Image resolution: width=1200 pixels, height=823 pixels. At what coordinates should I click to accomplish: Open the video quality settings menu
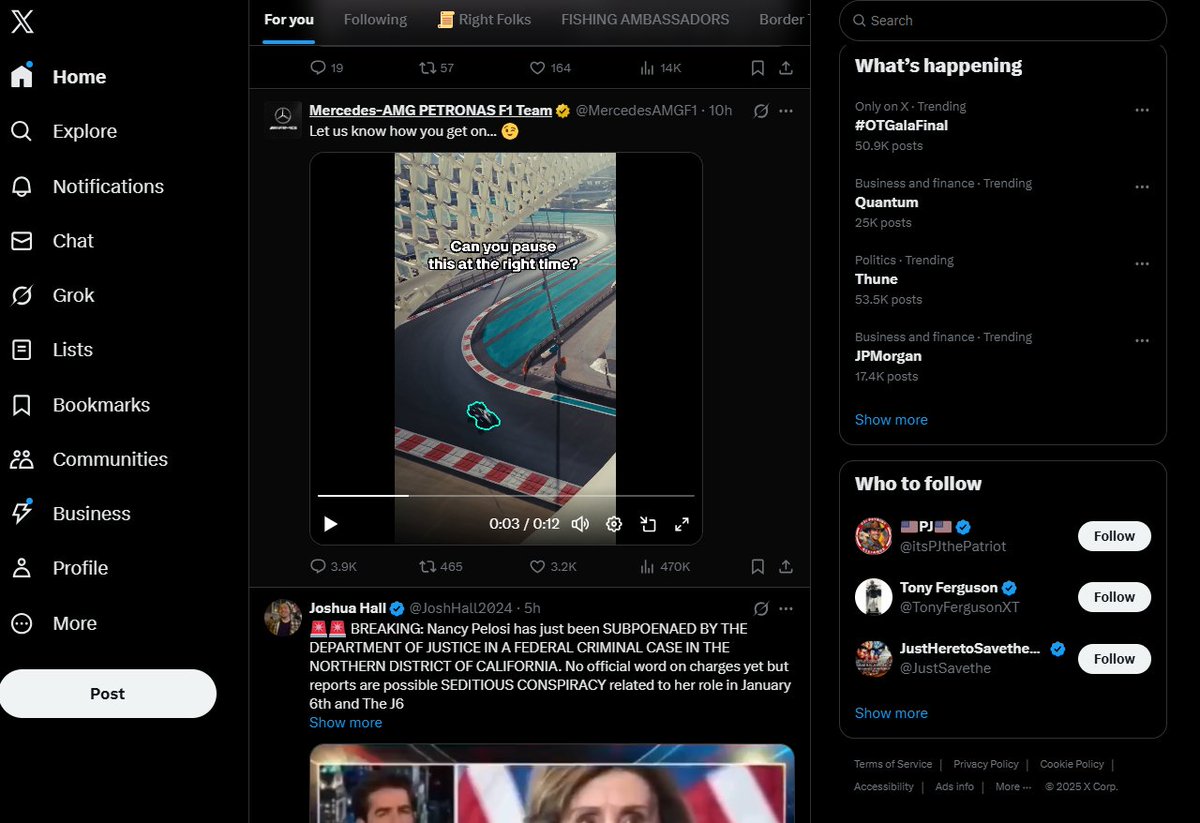coord(614,523)
